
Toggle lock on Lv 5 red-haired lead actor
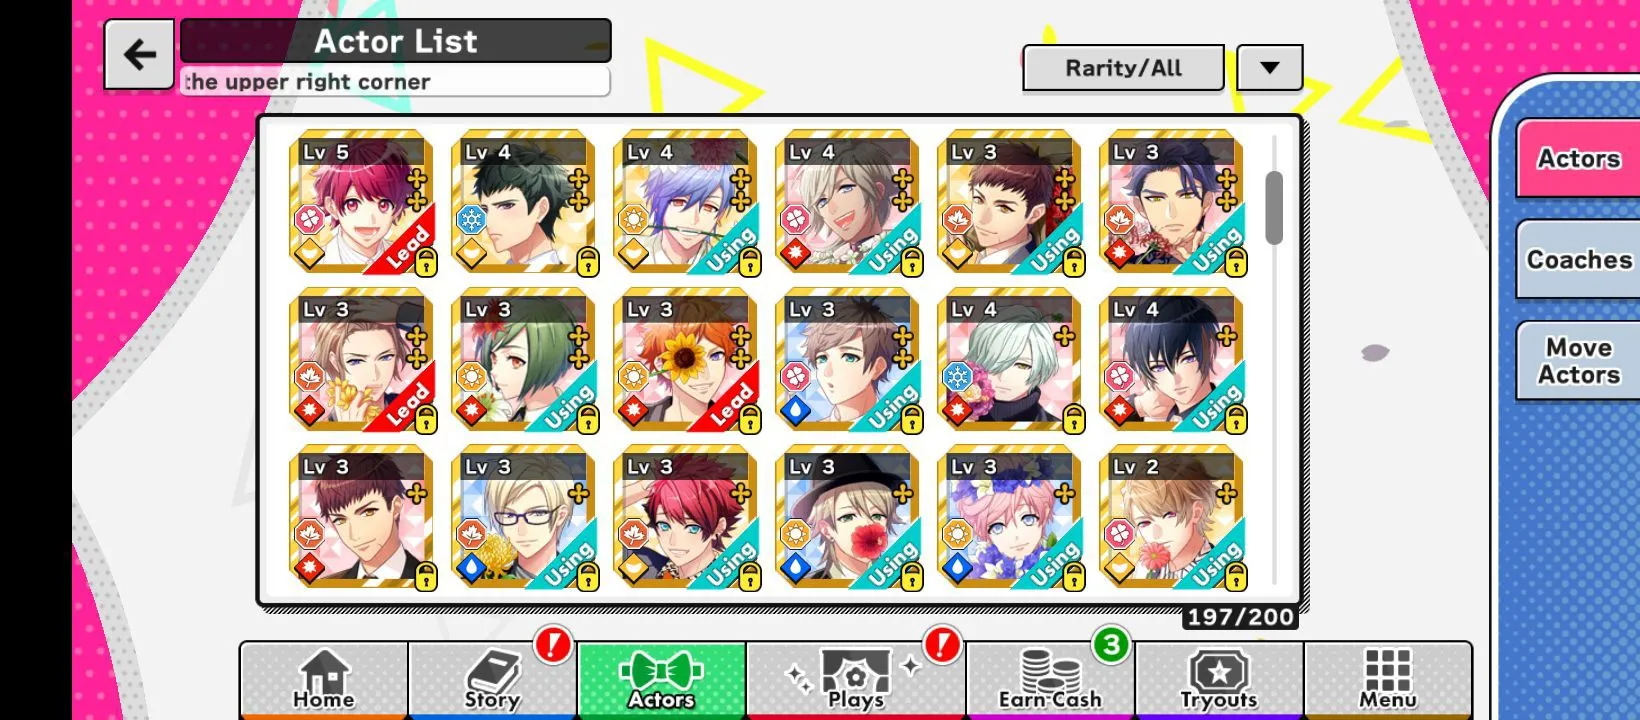coord(425,263)
